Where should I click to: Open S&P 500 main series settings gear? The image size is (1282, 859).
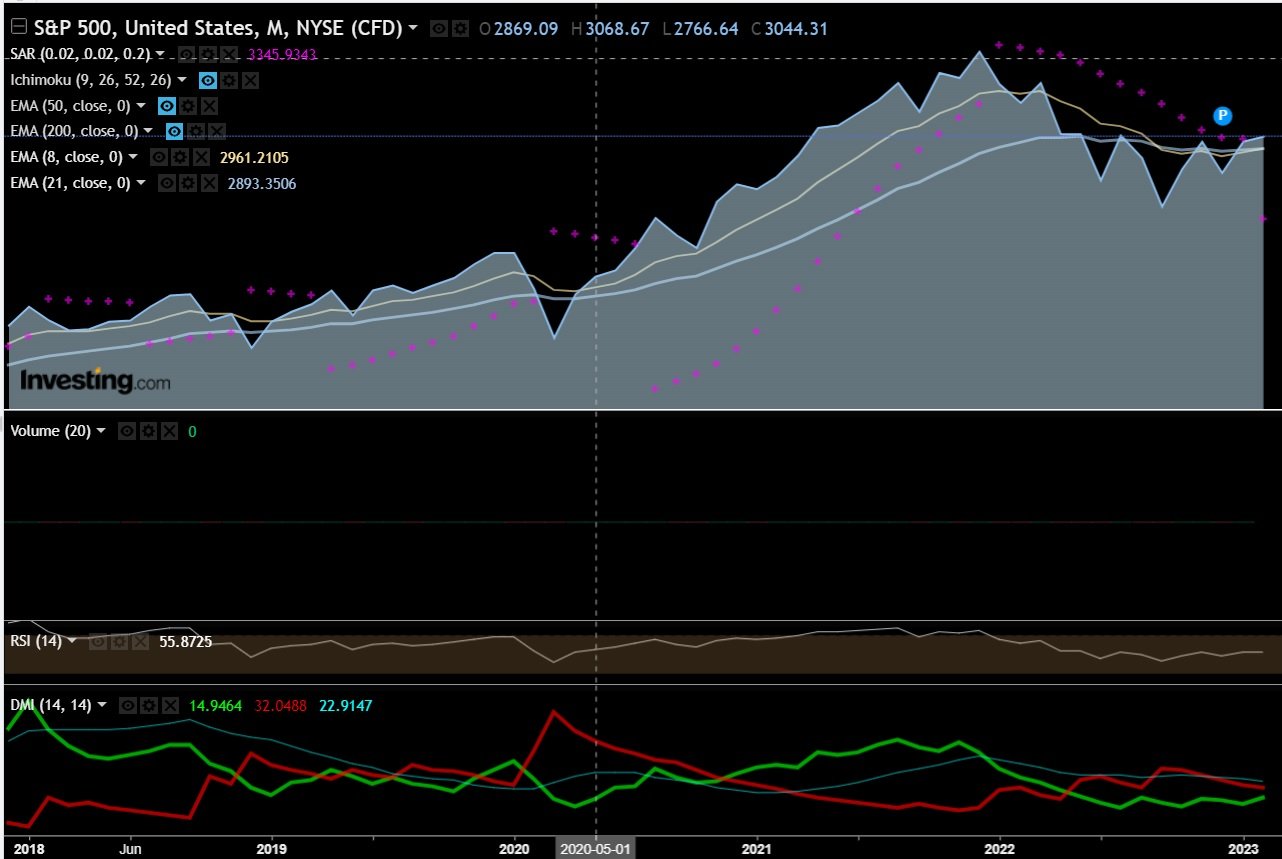point(460,29)
